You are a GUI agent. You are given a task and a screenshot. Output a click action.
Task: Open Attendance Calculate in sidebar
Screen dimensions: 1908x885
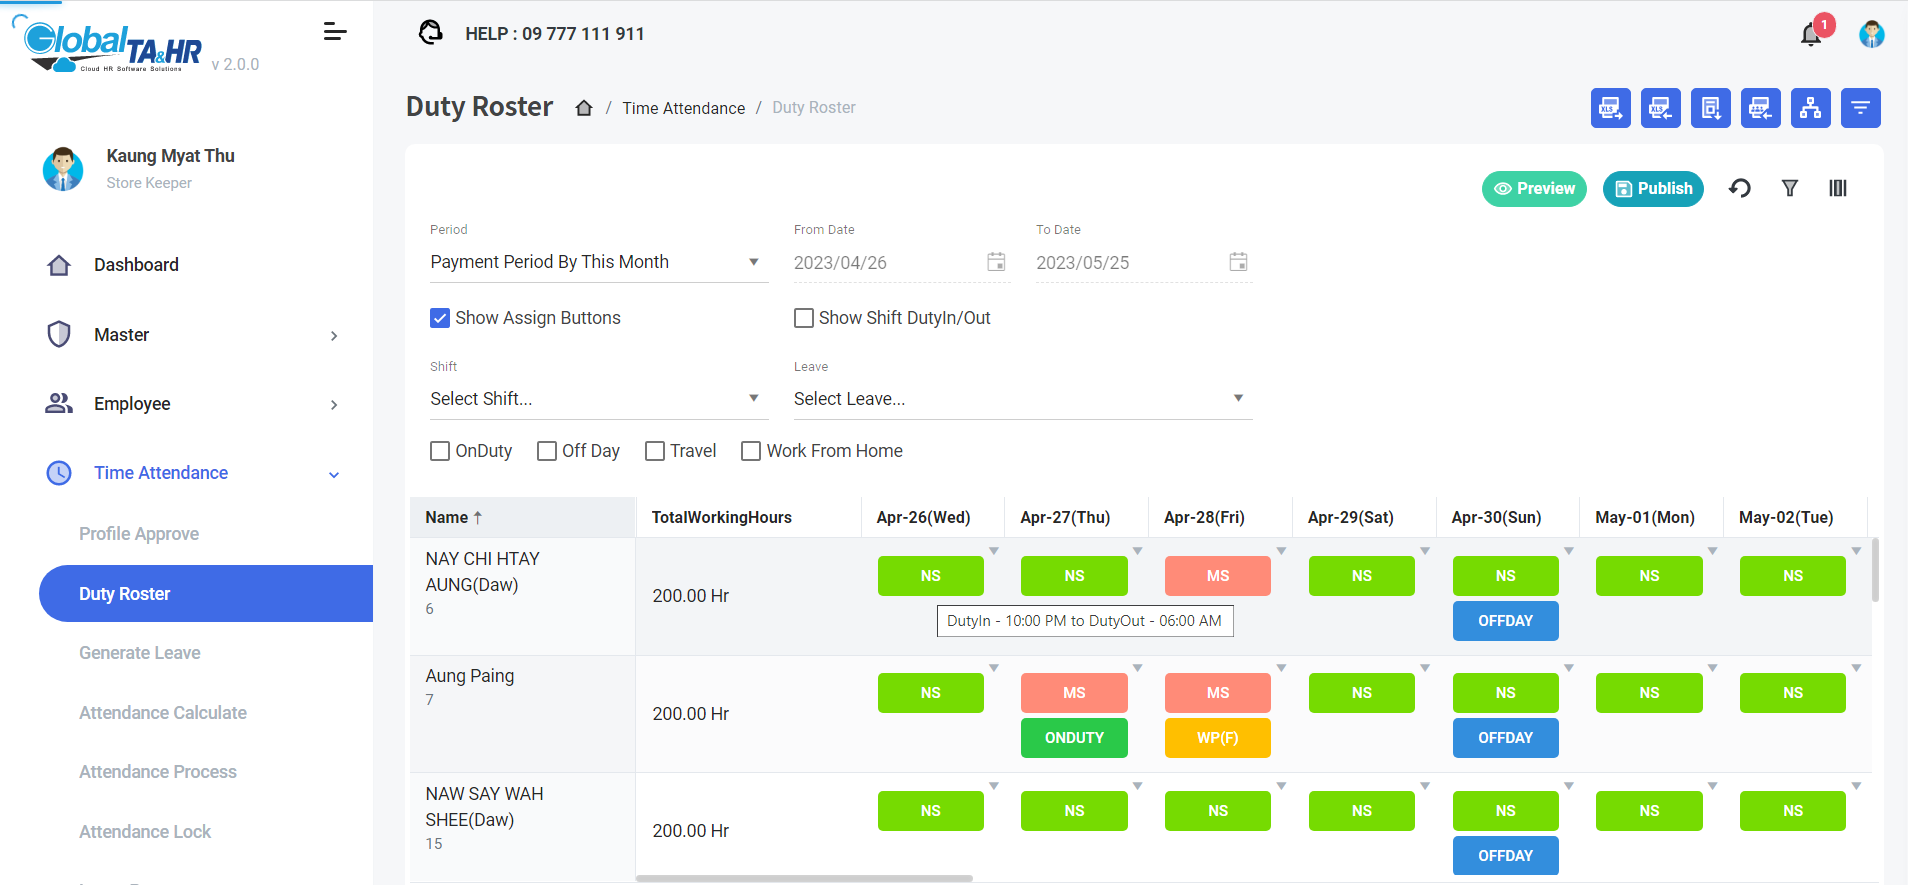point(163,713)
